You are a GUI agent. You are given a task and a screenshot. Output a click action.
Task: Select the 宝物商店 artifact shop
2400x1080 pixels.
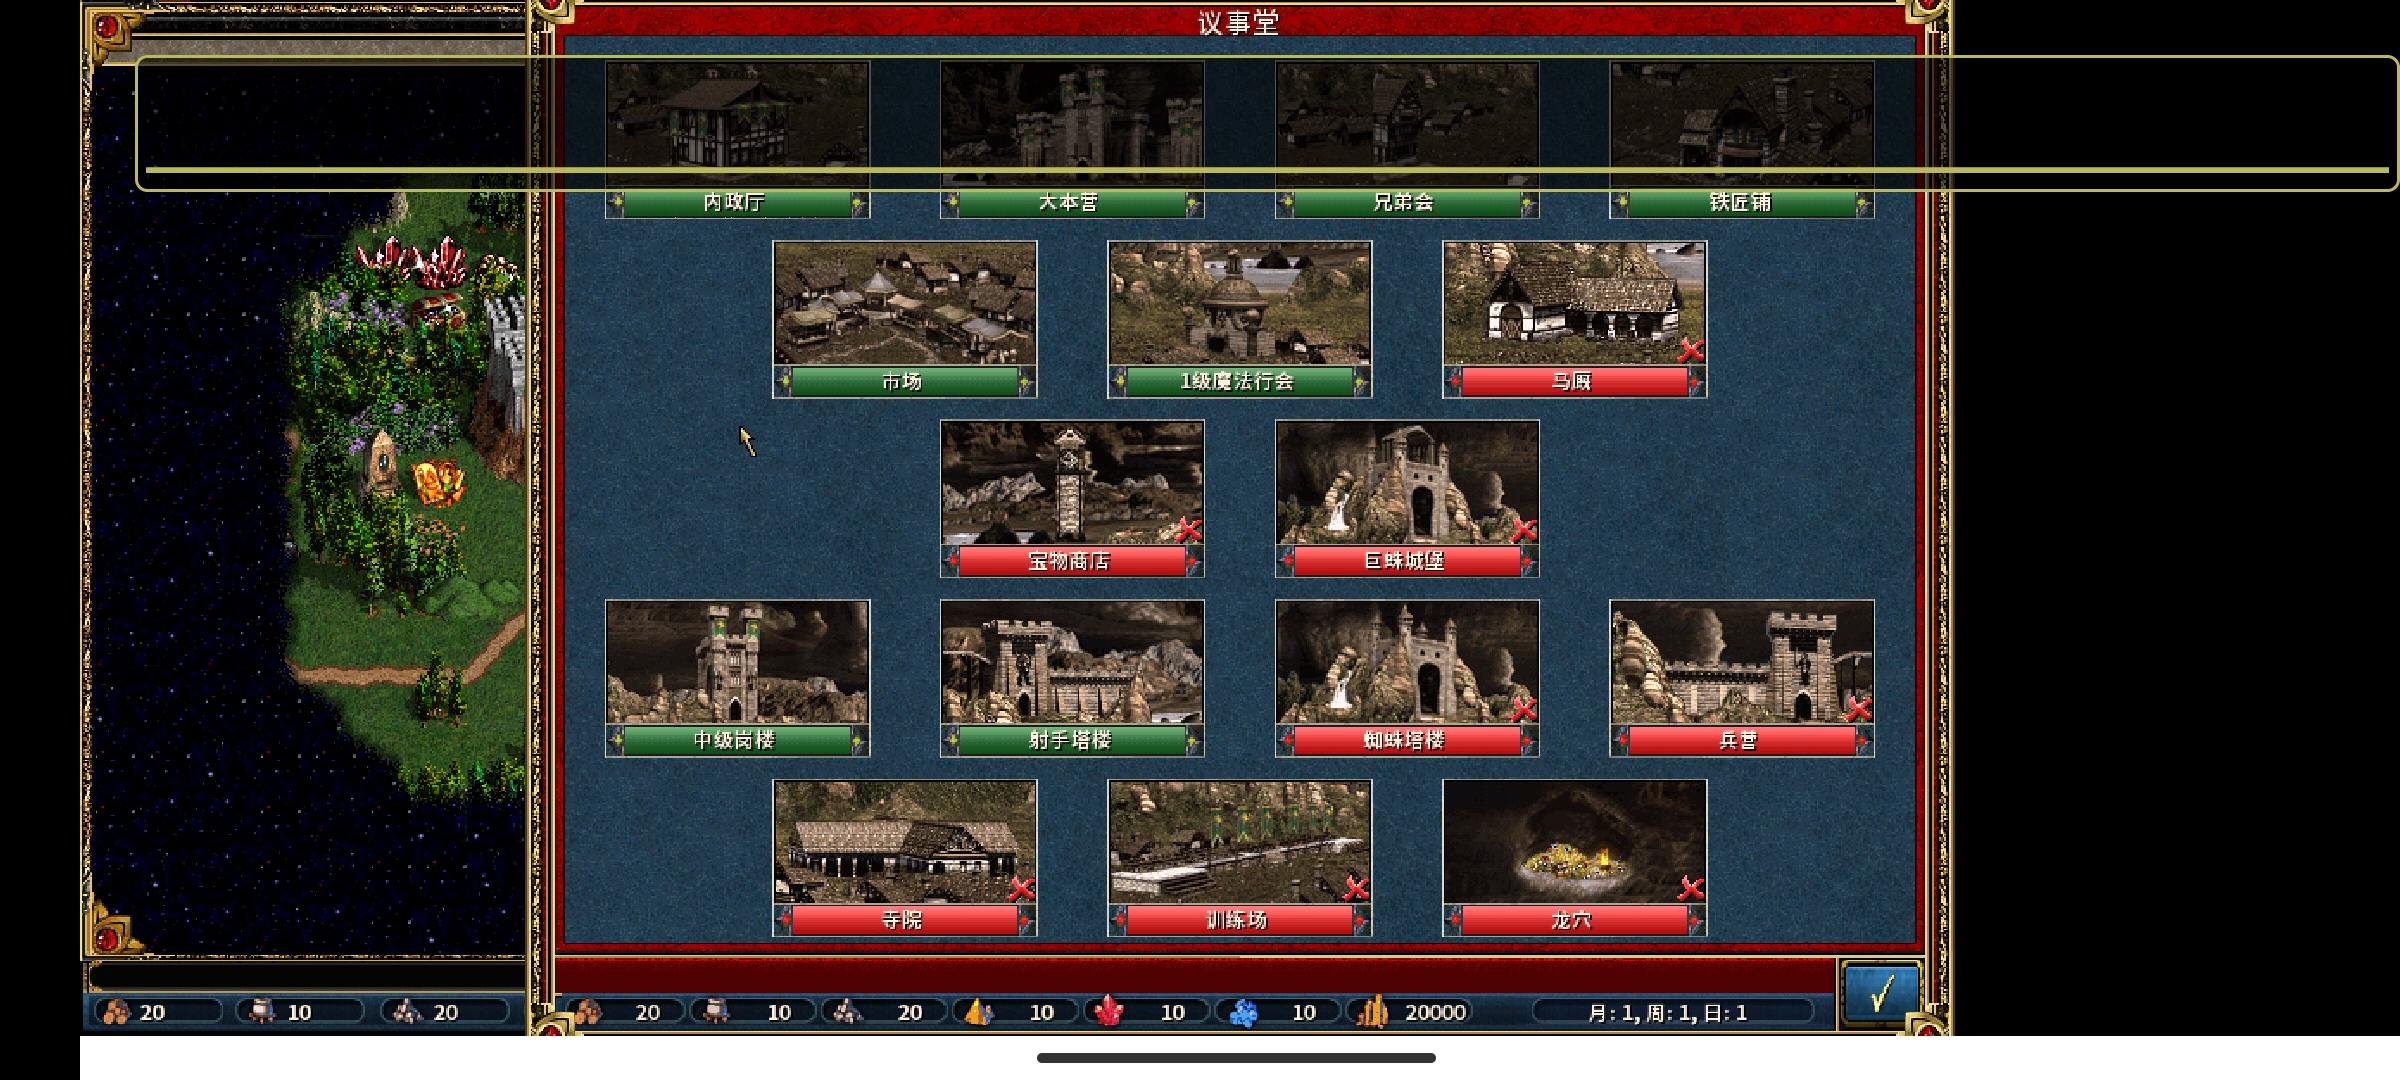click(1072, 499)
